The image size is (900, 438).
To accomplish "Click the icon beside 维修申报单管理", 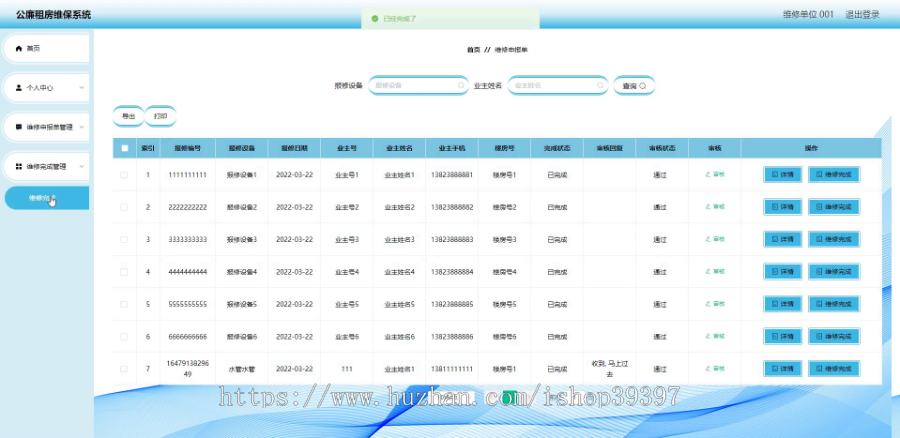I will click(19, 127).
